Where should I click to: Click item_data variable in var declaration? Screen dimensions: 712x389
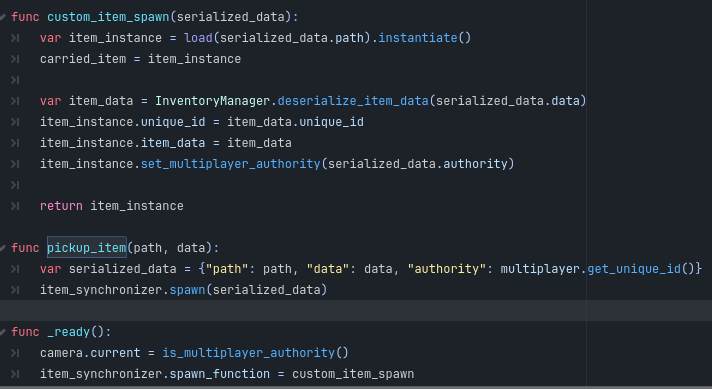click(x=101, y=101)
